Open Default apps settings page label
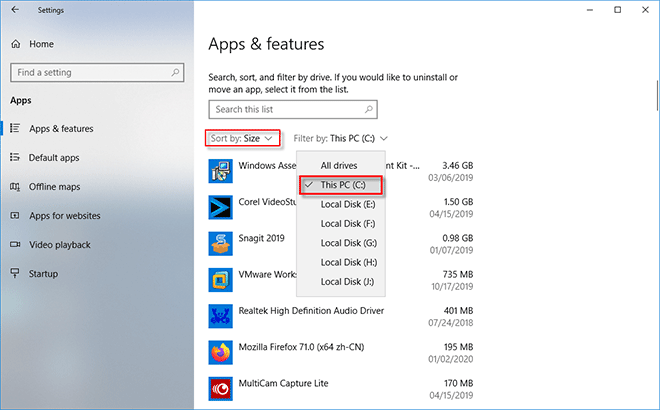 tap(54, 157)
